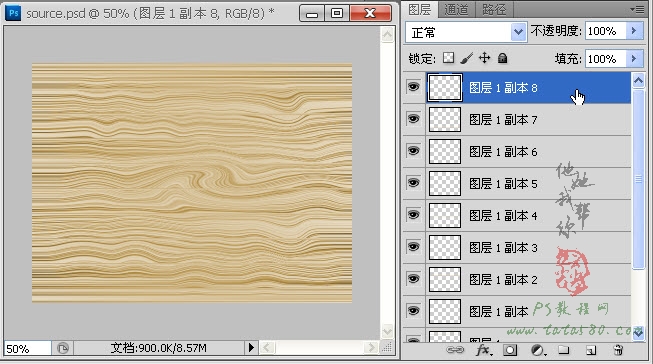Maximize the source.psd document window

tap(337, 13)
